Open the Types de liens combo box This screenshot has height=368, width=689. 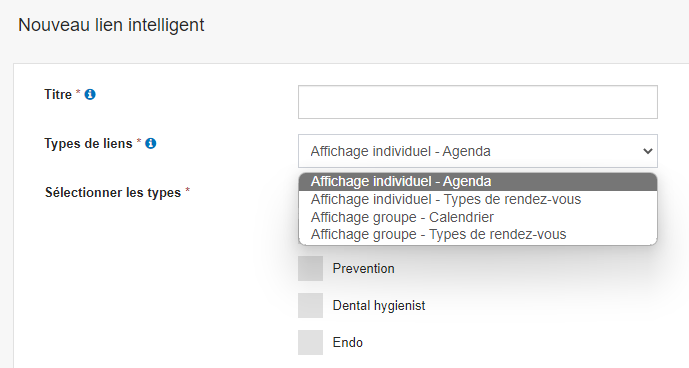coord(478,151)
